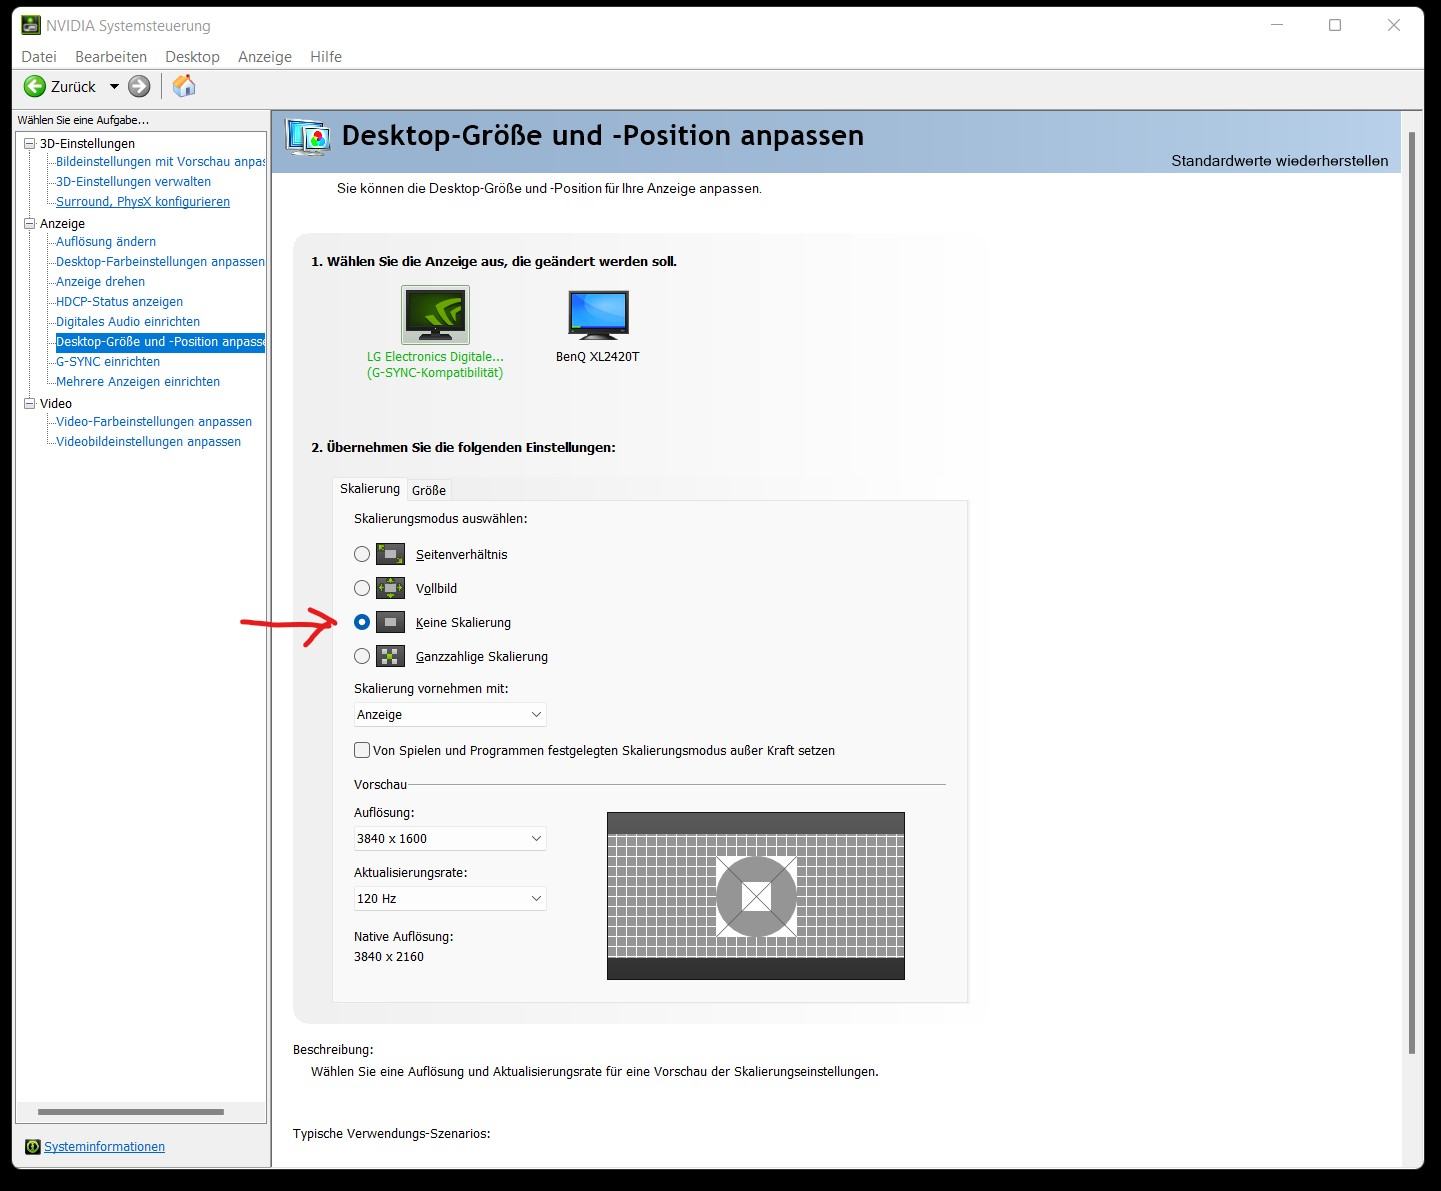Open the Datei menu
Viewport: 1441px width, 1191px height.
coord(39,57)
